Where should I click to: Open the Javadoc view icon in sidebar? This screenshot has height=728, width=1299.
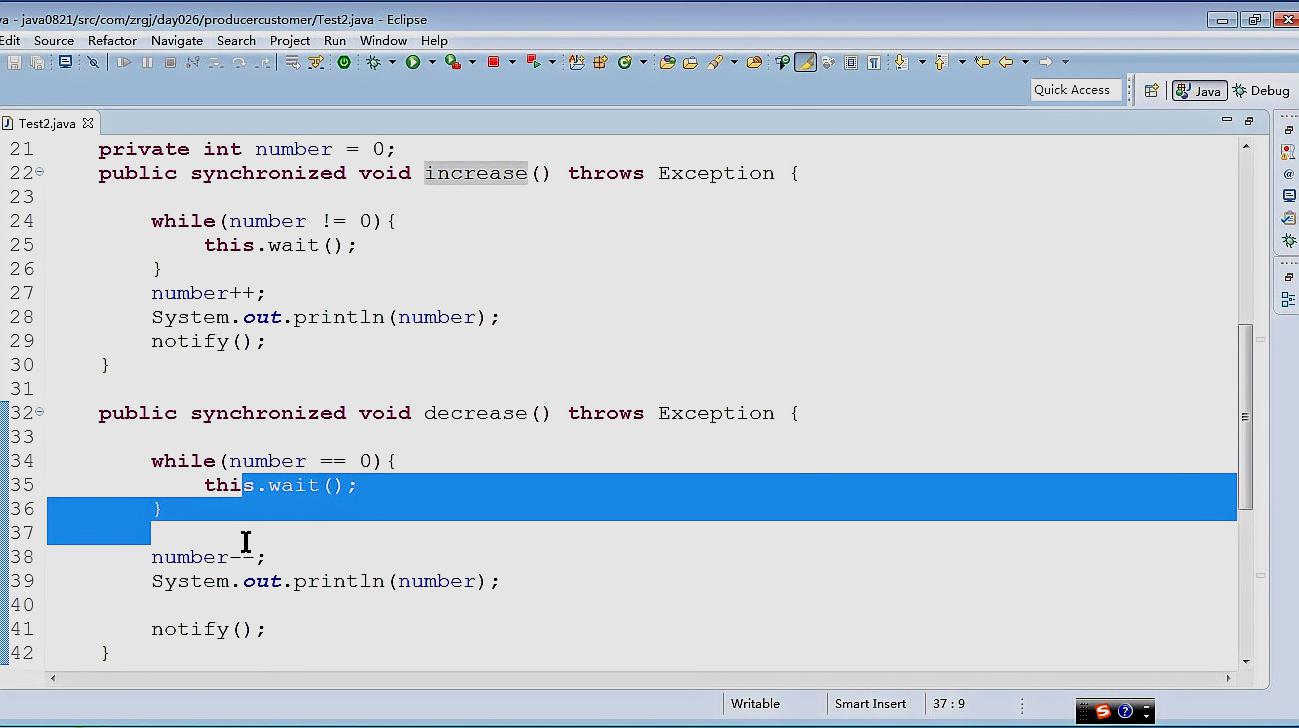1289,174
